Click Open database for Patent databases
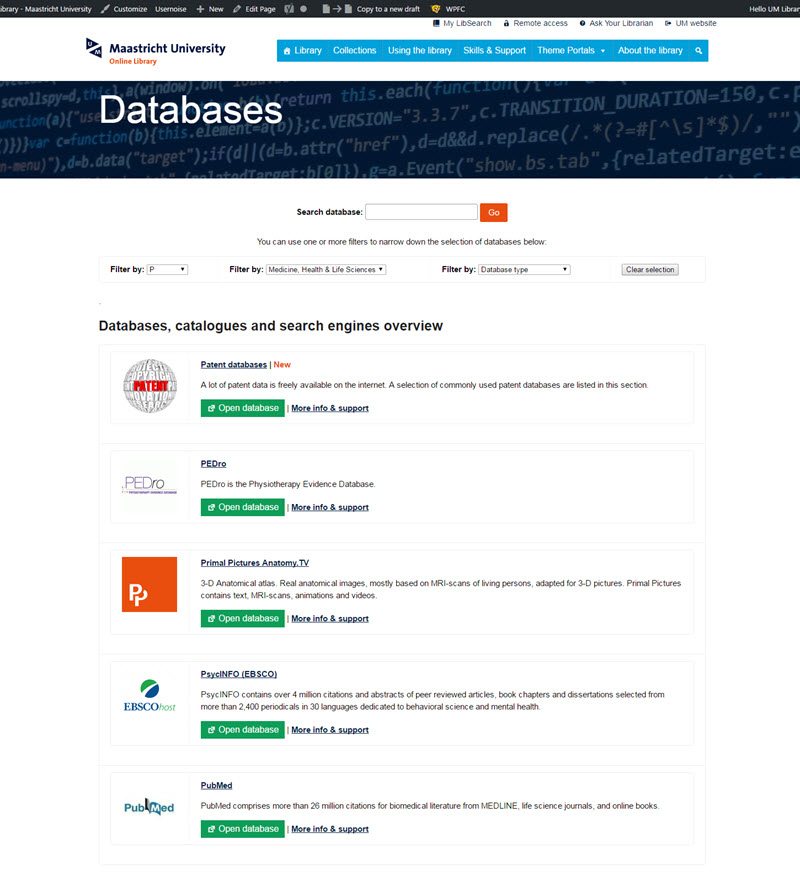The image size is (800, 873). pos(243,408)
